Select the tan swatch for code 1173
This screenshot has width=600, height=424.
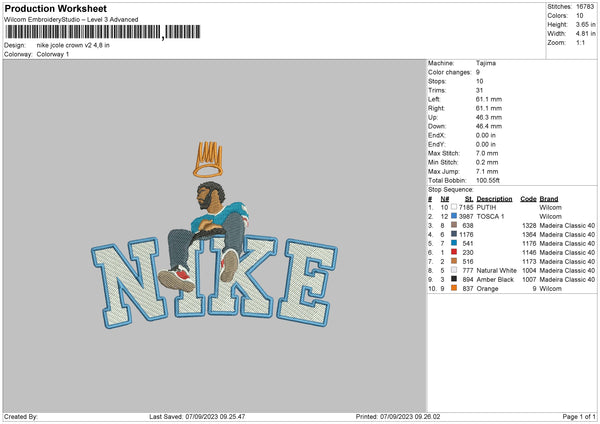point(454,261)
